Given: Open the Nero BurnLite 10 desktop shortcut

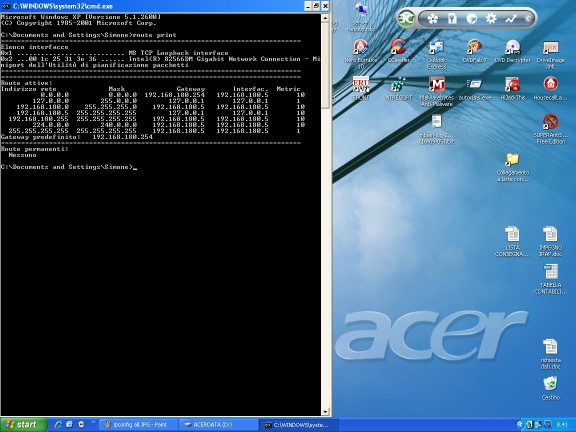Looking at the screenshot, I should pyautogui.click(x=361, y=54).
